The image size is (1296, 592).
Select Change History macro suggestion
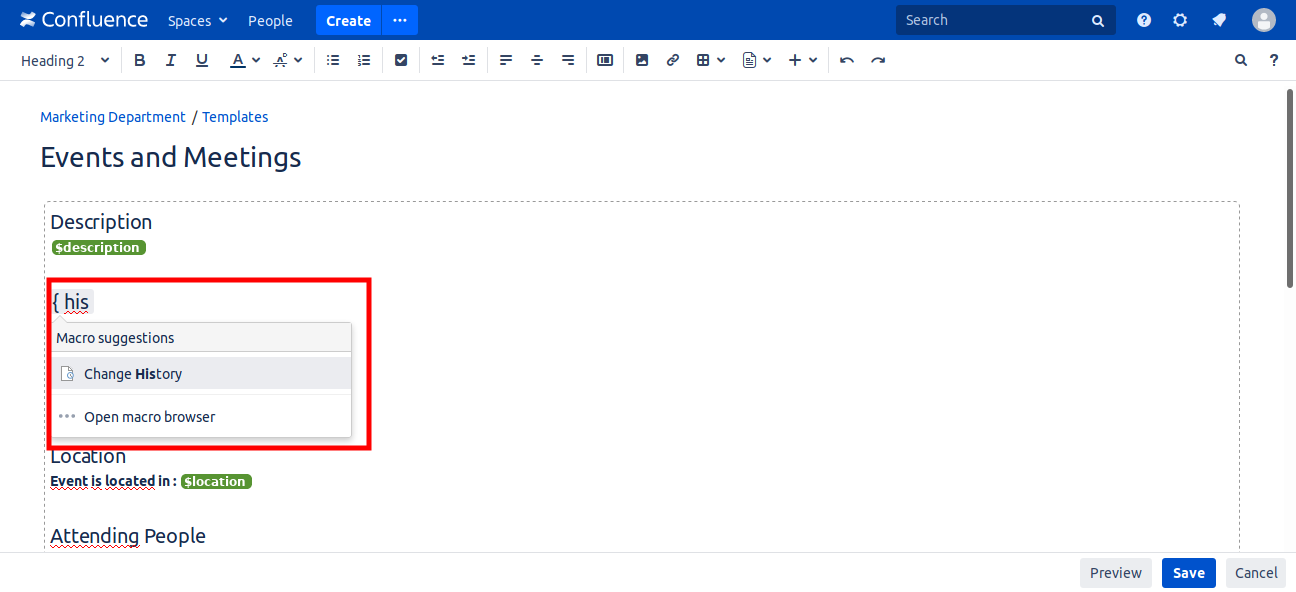[133, 374]
